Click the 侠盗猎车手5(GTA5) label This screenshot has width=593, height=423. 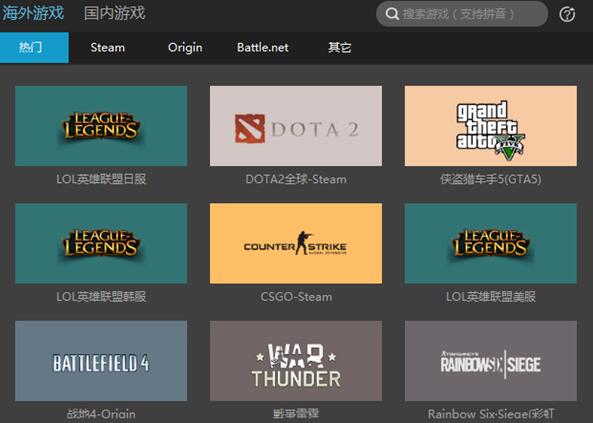(491, 179)
